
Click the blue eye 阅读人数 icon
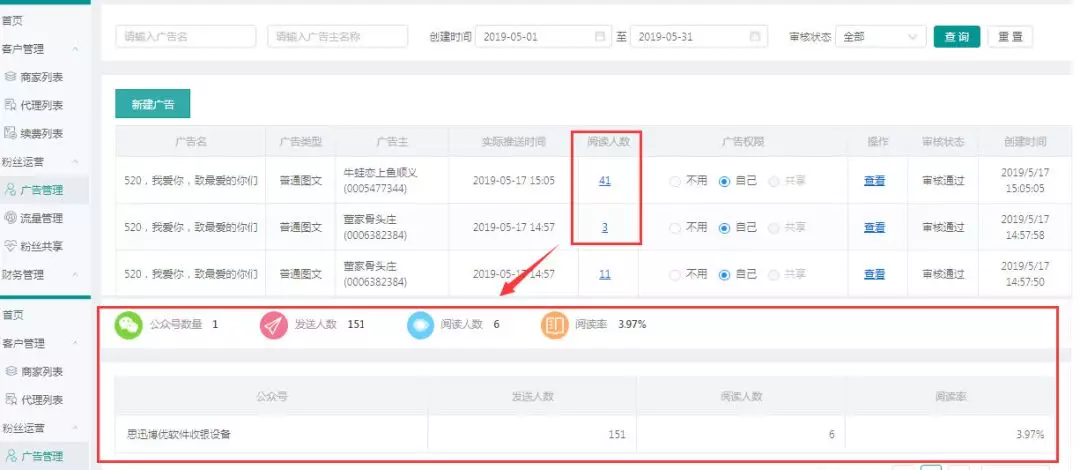(x=420, y=325)
